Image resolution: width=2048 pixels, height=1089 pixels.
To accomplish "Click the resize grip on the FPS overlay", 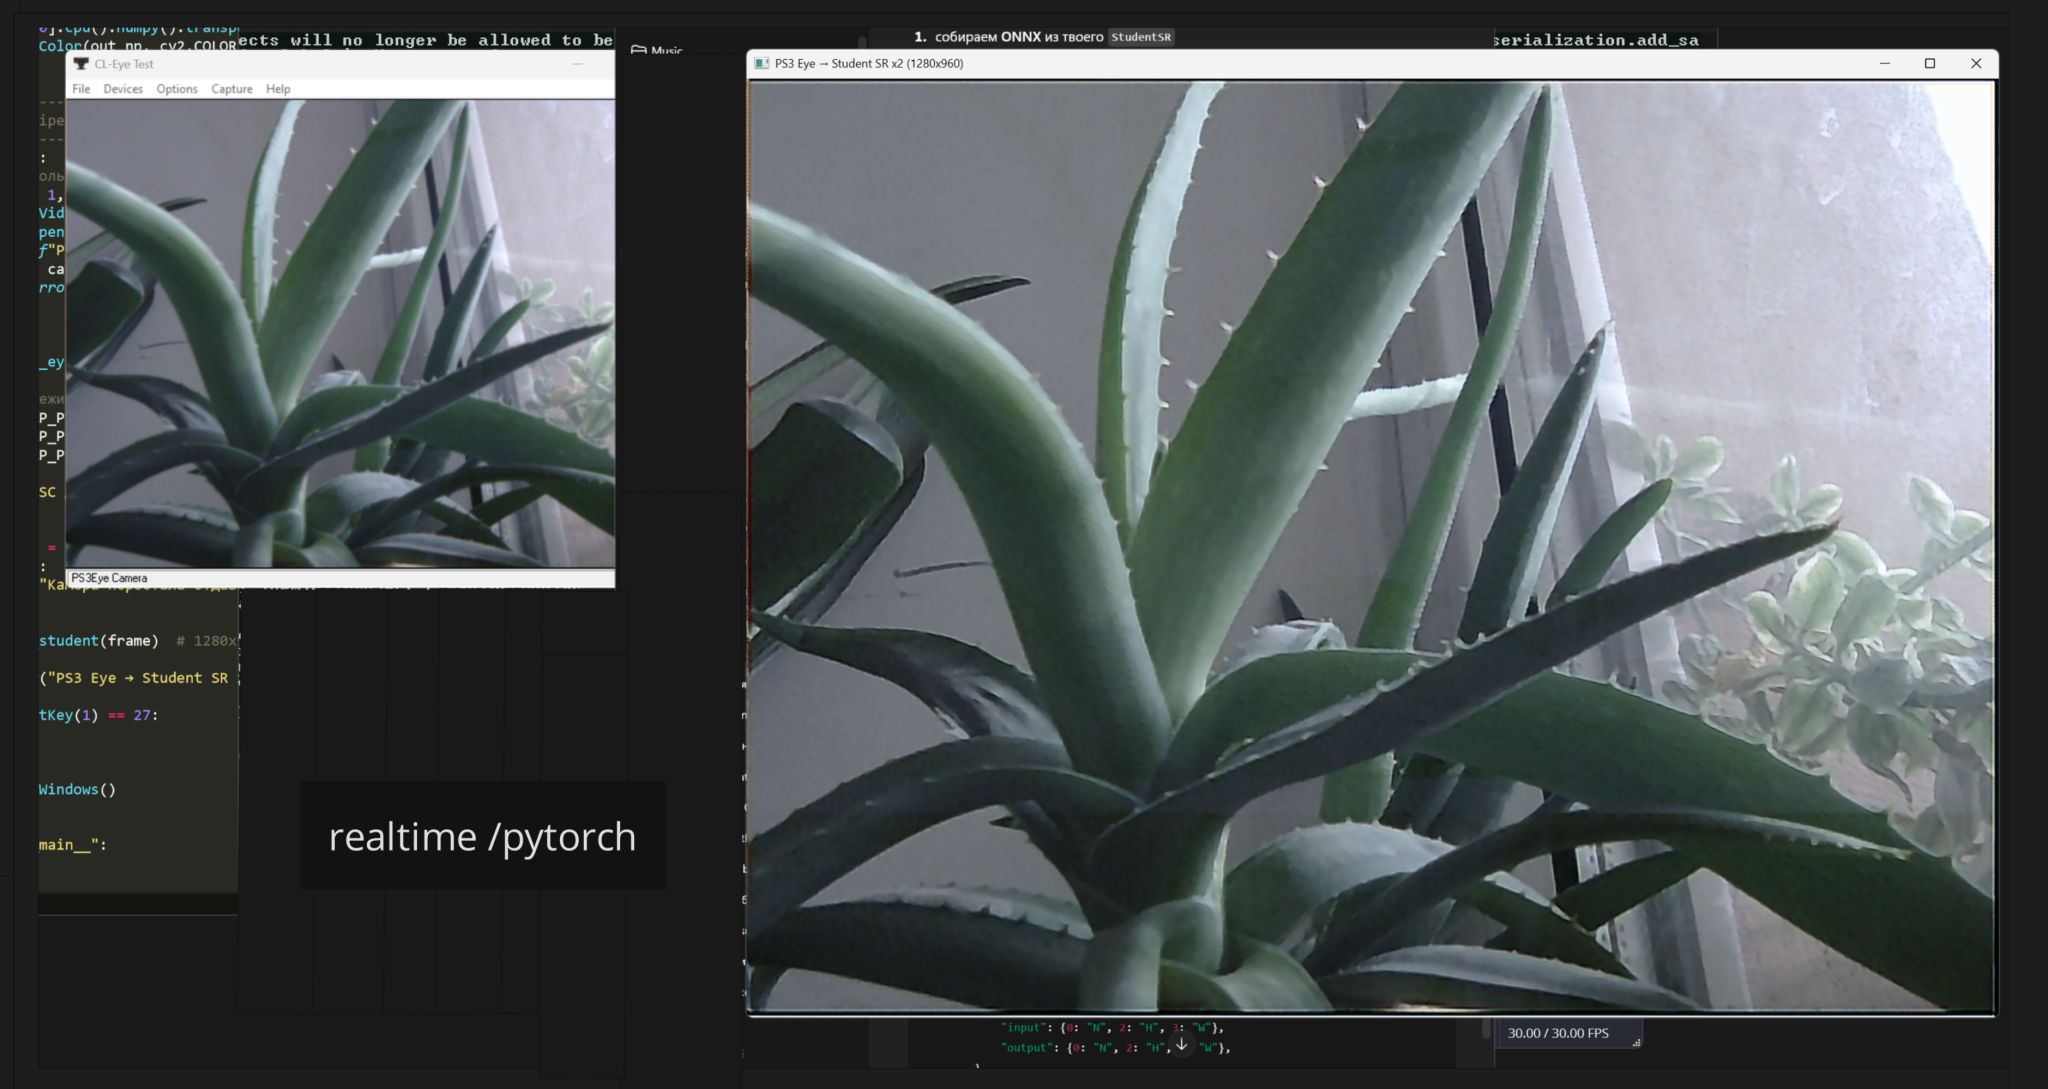I will (x=1638, y=1045).
